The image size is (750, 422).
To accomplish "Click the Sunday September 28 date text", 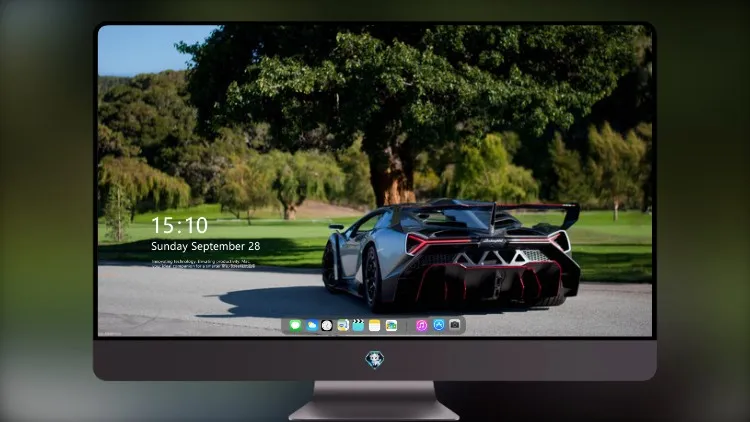I will [206, 246].
